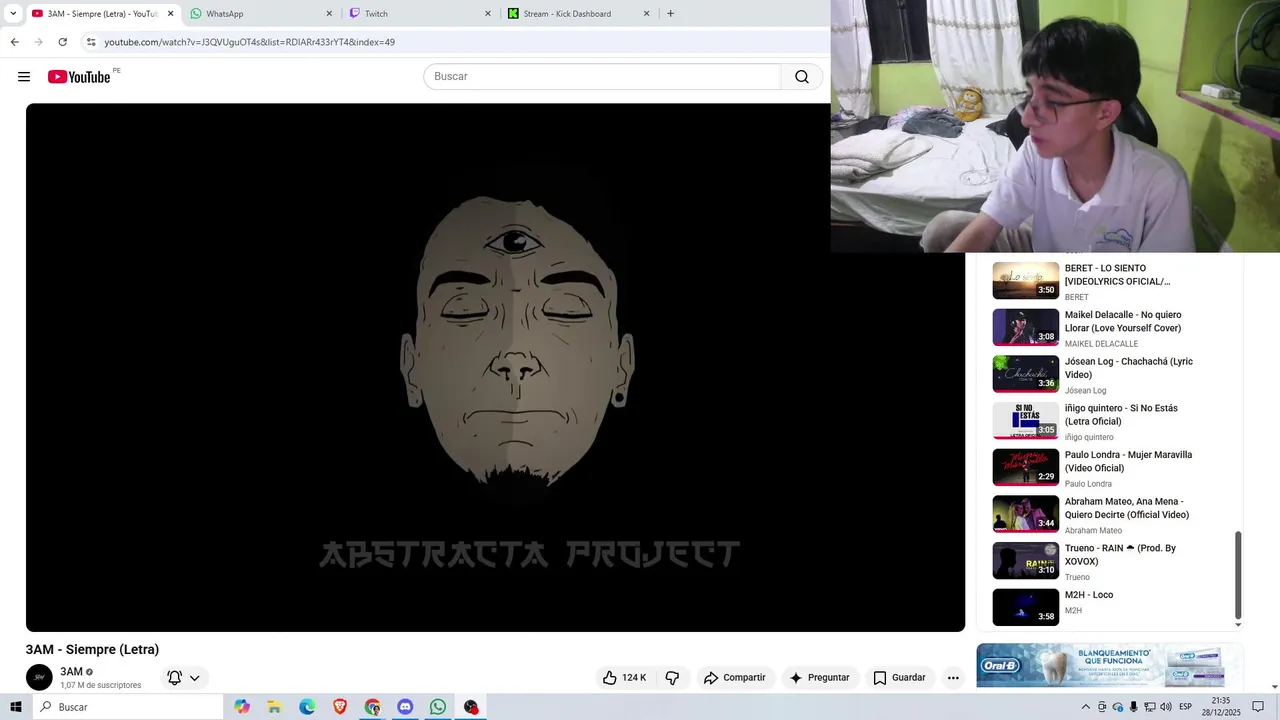Close the Kick Dashboard tab
The image size is (1280, 720).
click(646, 13)
